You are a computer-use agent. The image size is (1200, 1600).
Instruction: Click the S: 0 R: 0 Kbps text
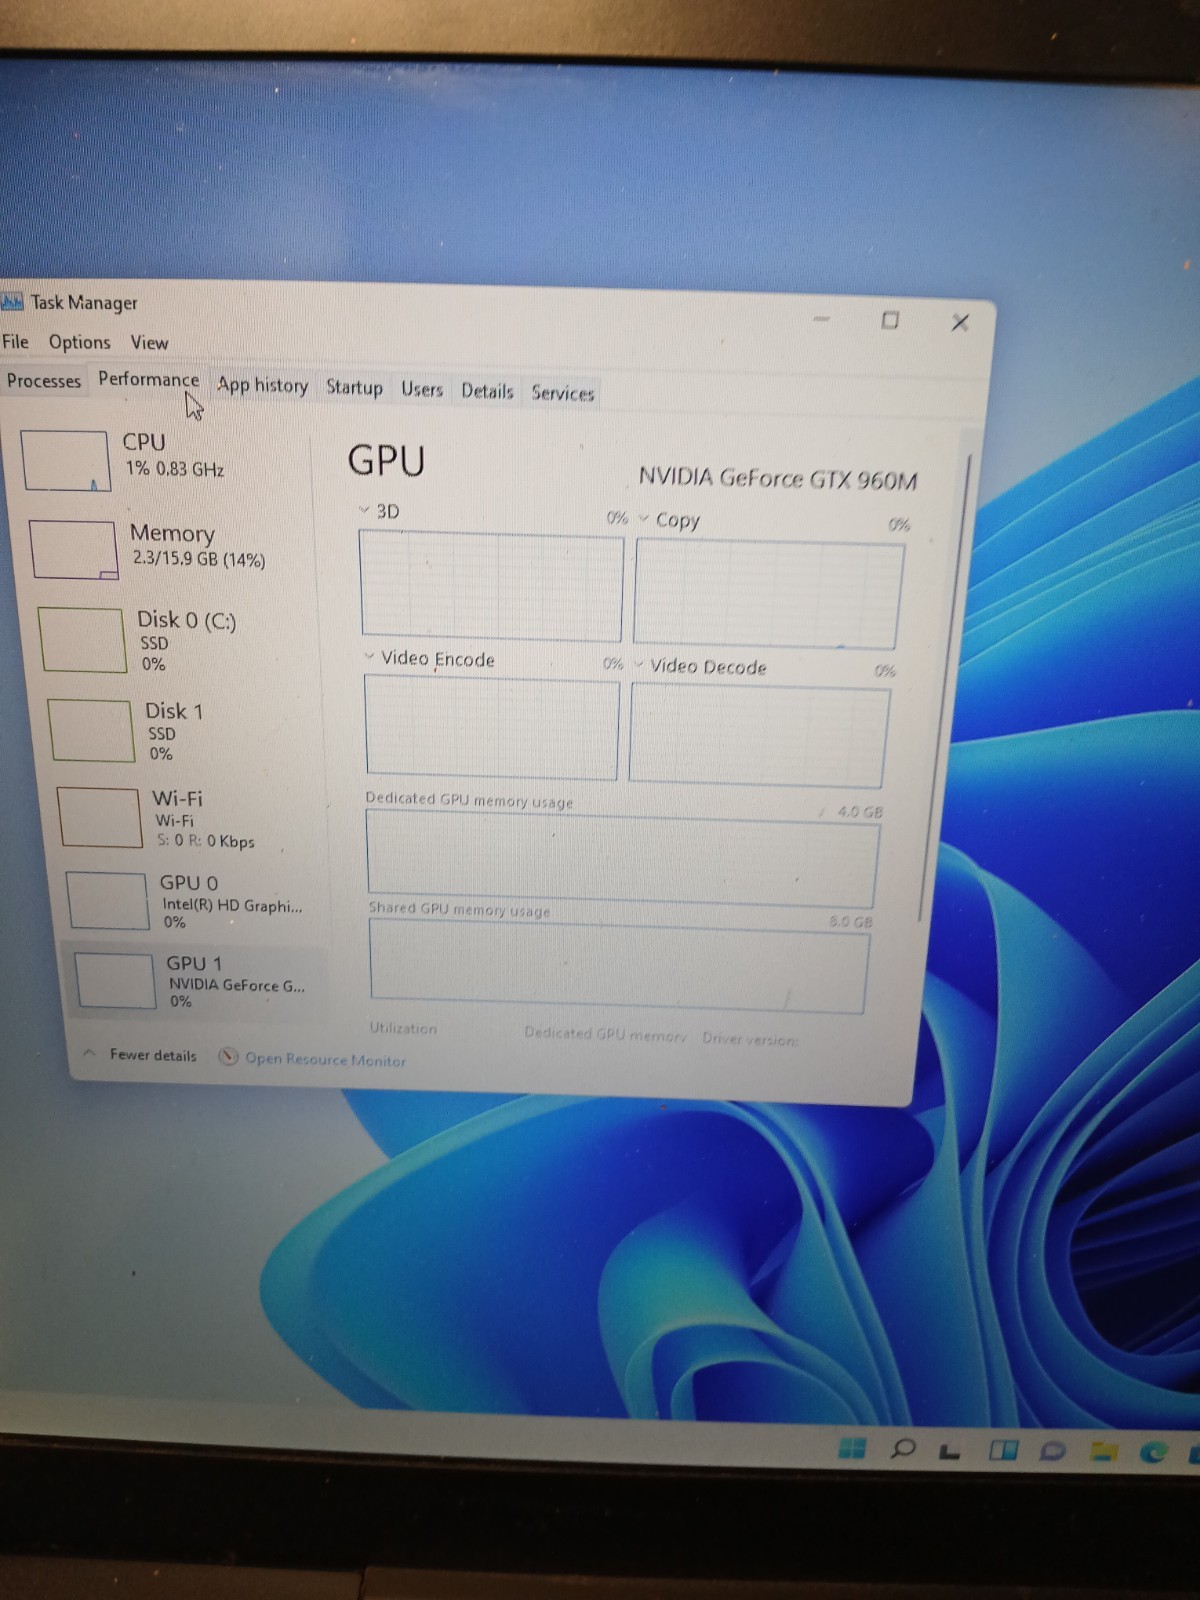coord(205,841)
